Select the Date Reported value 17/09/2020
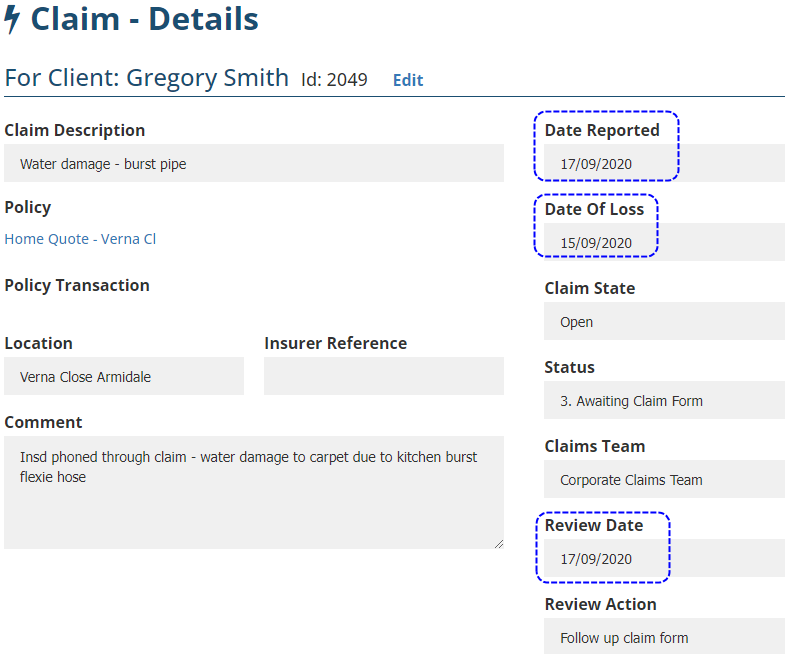The image size is (785, 654). click(596, 164)
